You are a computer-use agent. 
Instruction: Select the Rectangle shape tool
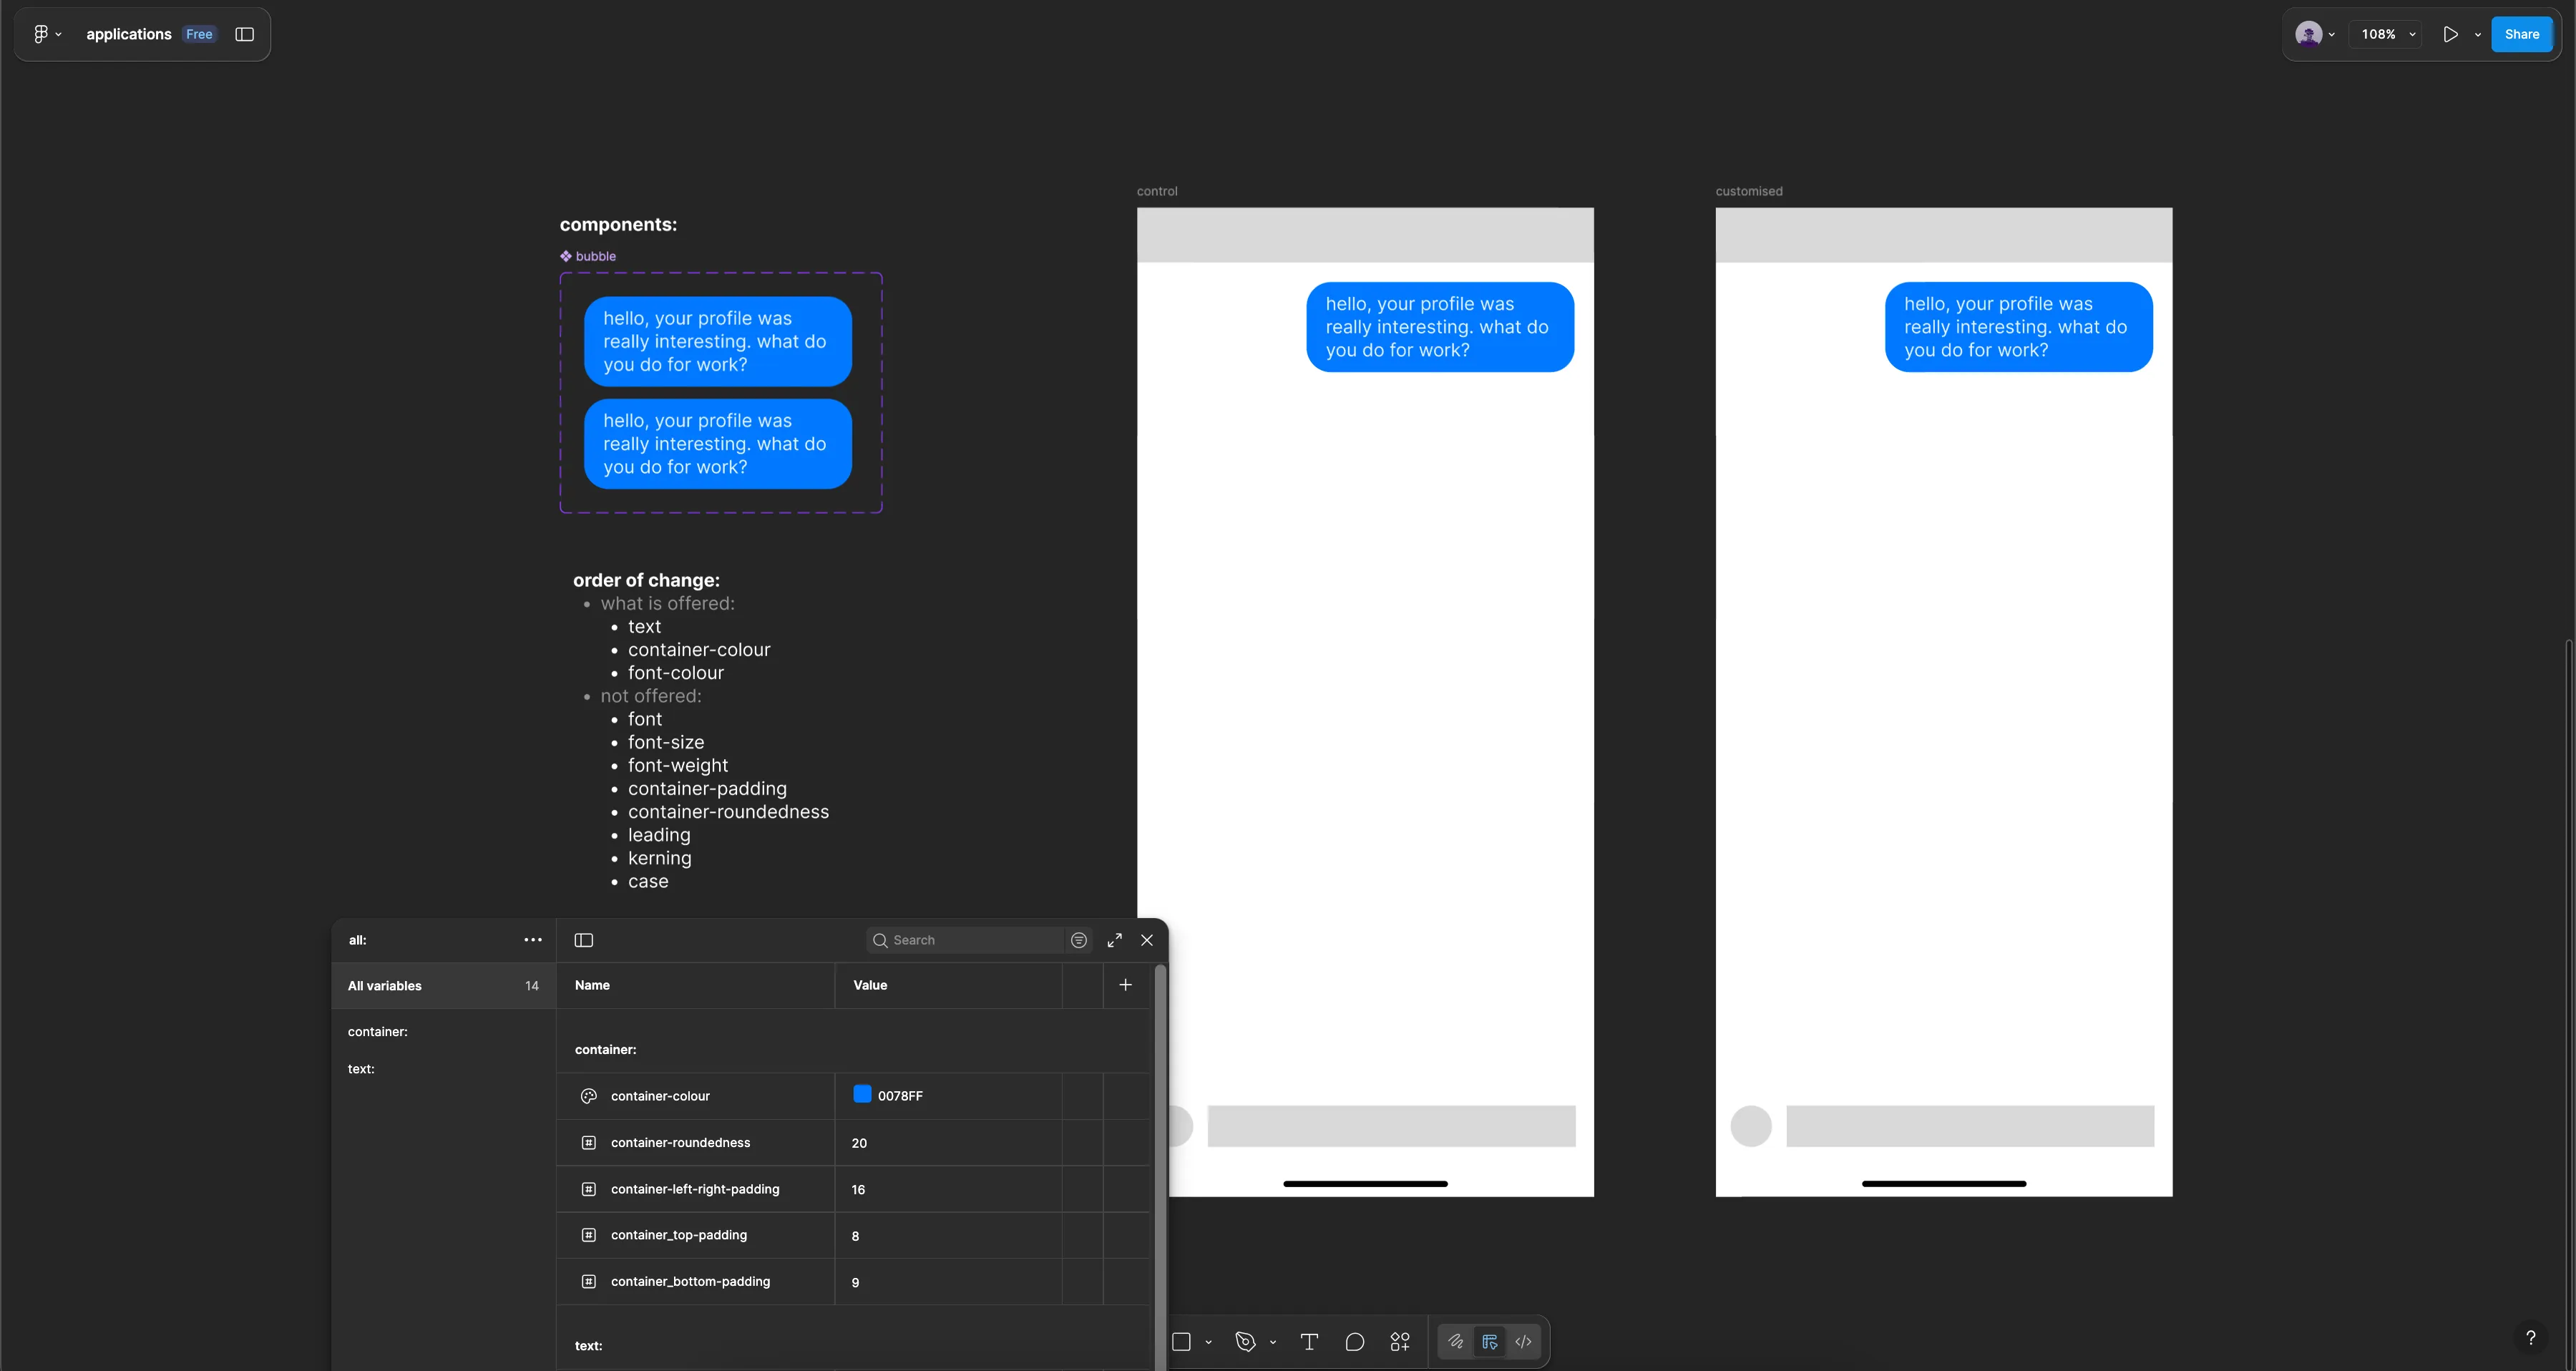(x=1181, y=1342)
